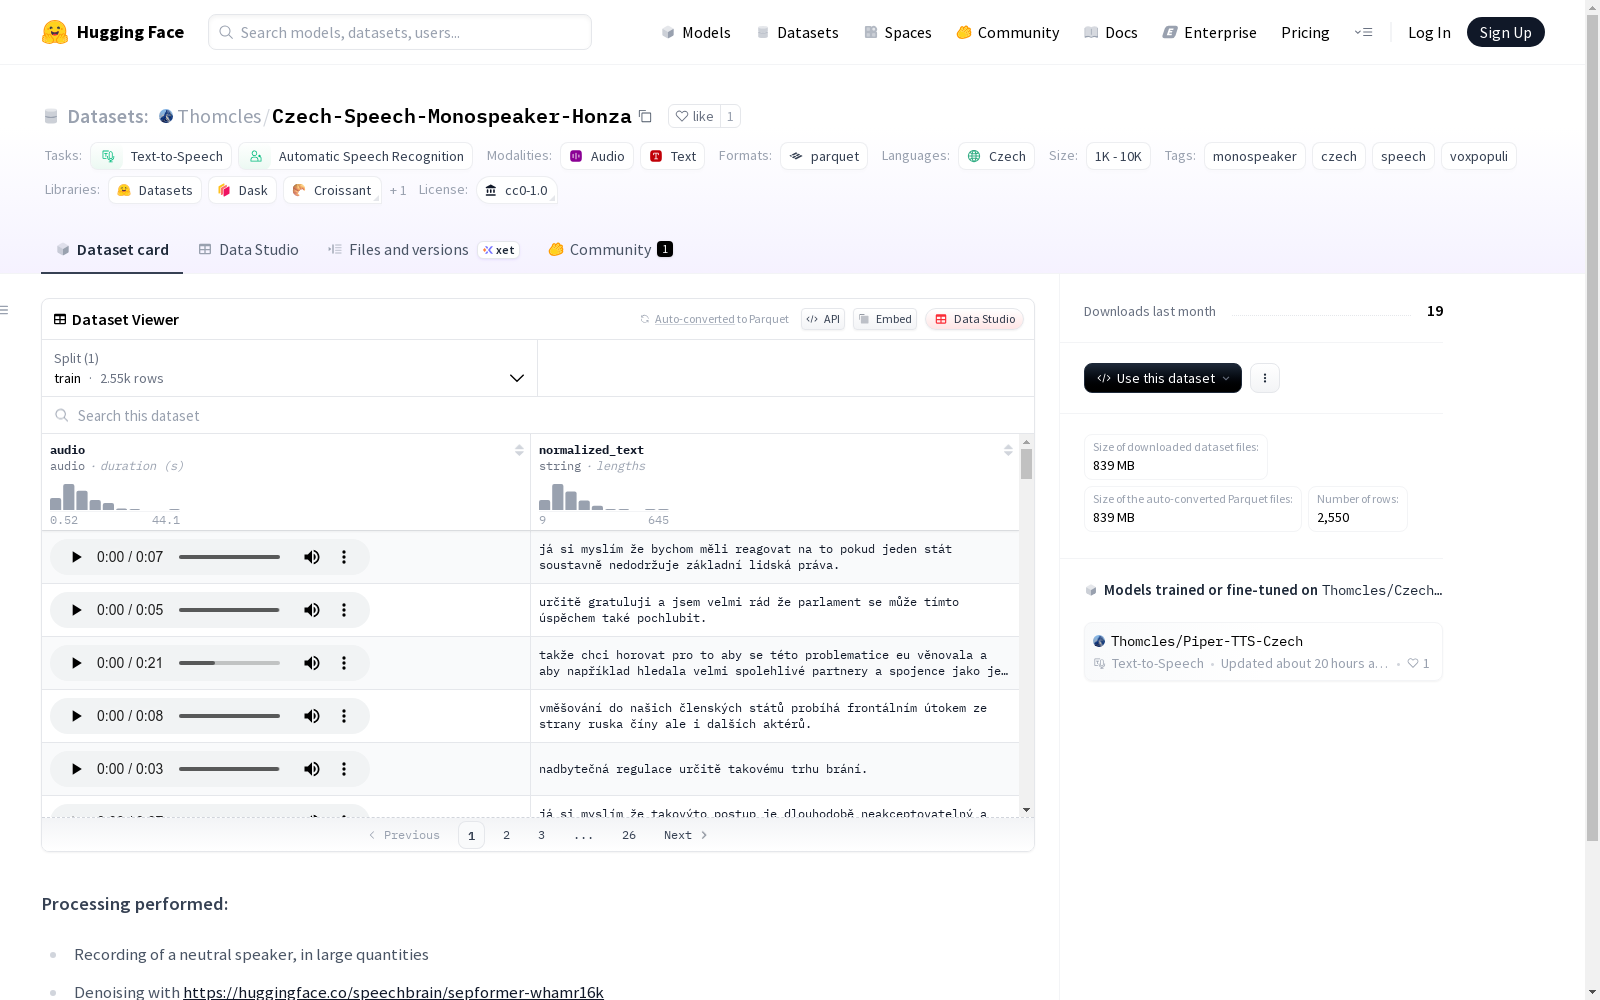Open more options for the 0:07 audio
This screenshot has width=1600, height=1000.
(x=344, y=557)
